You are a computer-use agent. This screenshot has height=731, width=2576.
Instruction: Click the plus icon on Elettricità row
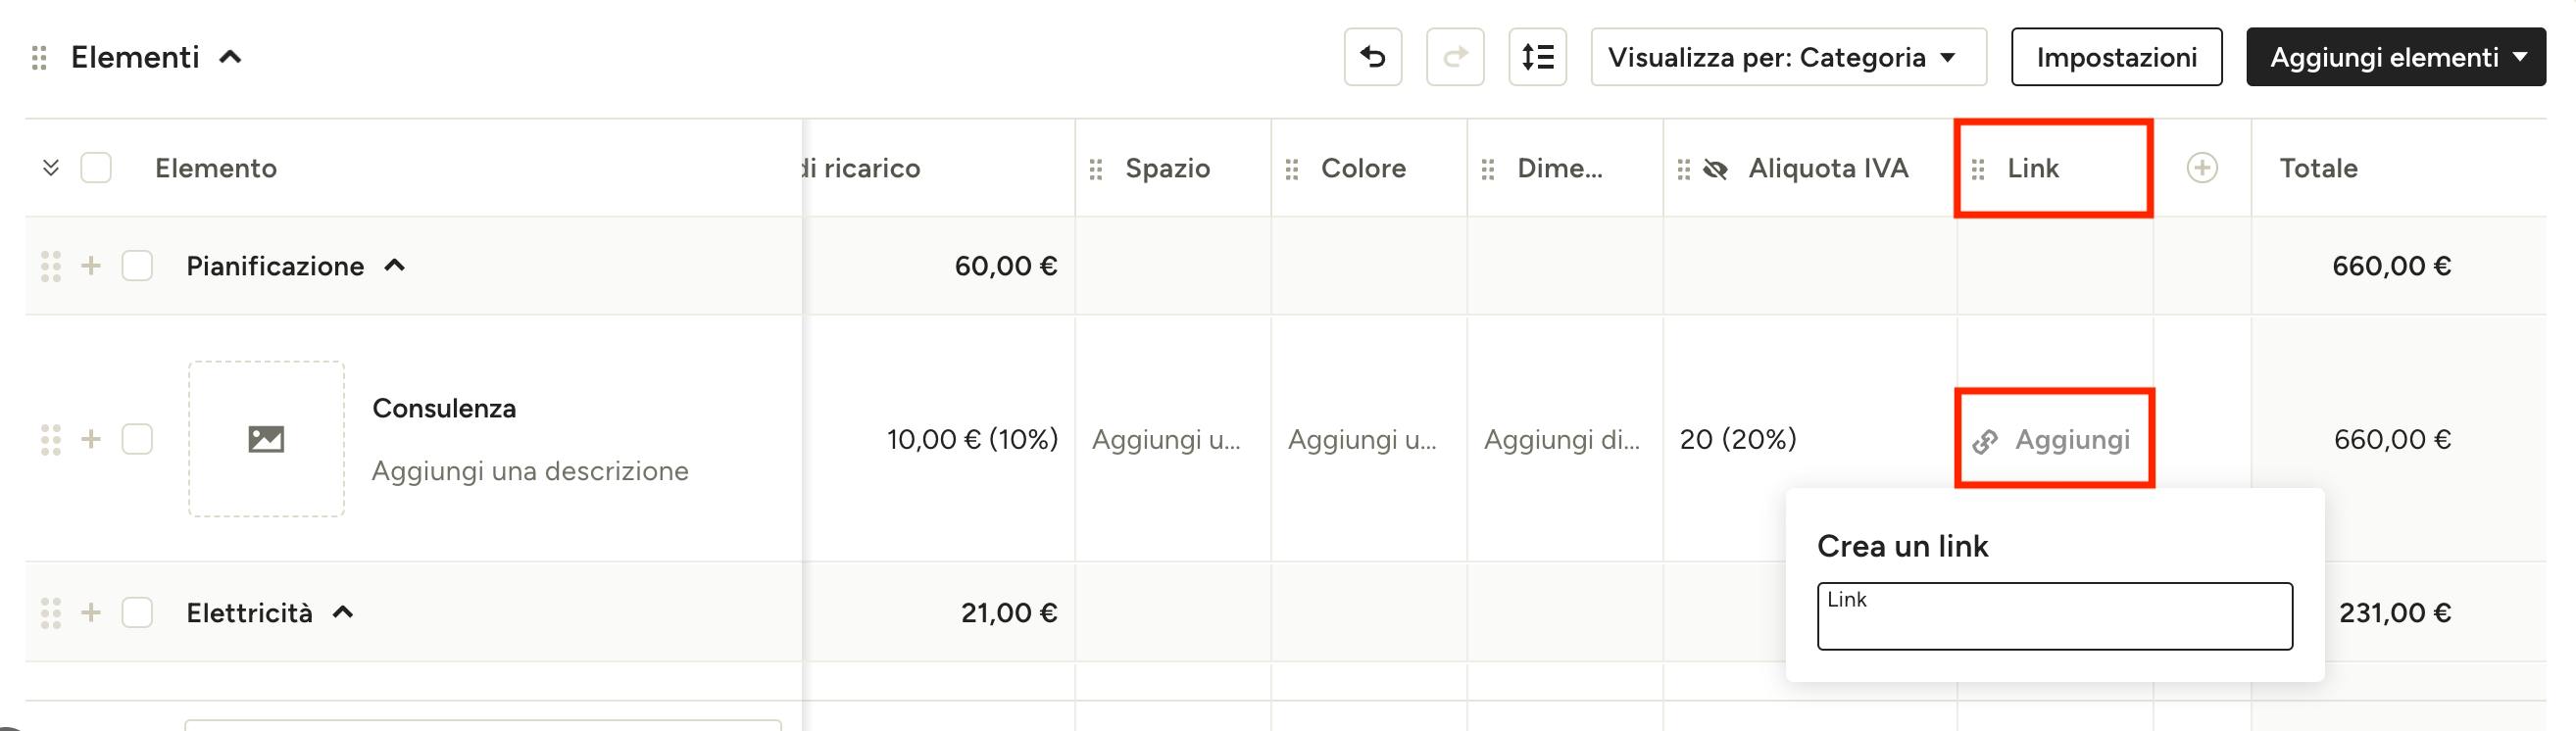tap(91, 612)
